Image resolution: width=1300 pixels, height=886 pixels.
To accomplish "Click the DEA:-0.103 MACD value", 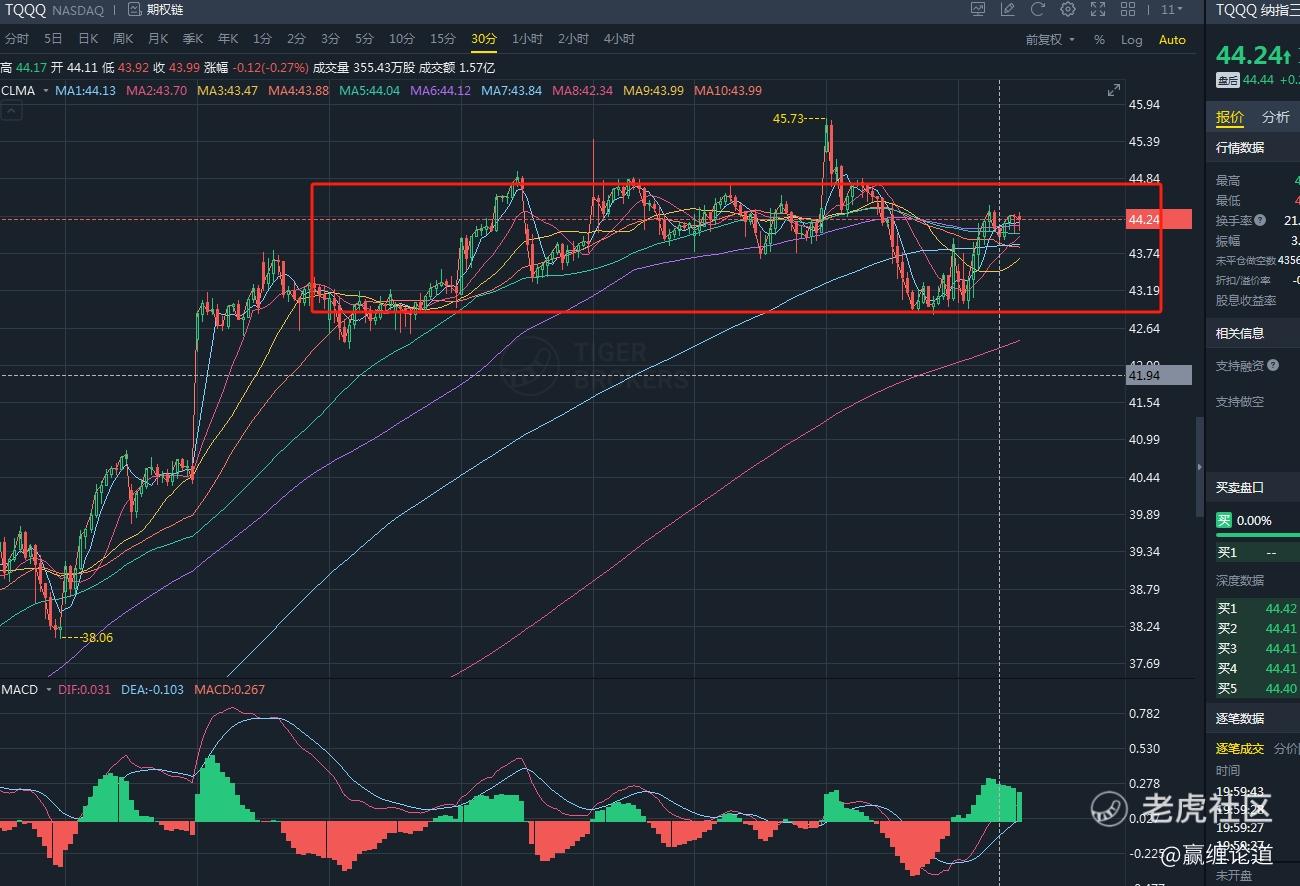I will pyautogui.click(x=153, y=690).
